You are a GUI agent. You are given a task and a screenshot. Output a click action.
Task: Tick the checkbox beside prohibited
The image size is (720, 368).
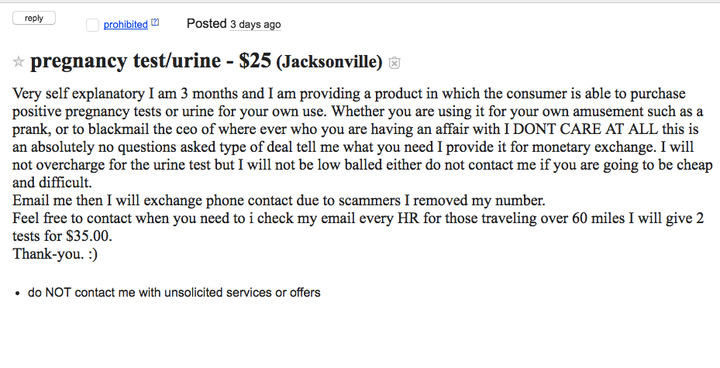(92, 25)
